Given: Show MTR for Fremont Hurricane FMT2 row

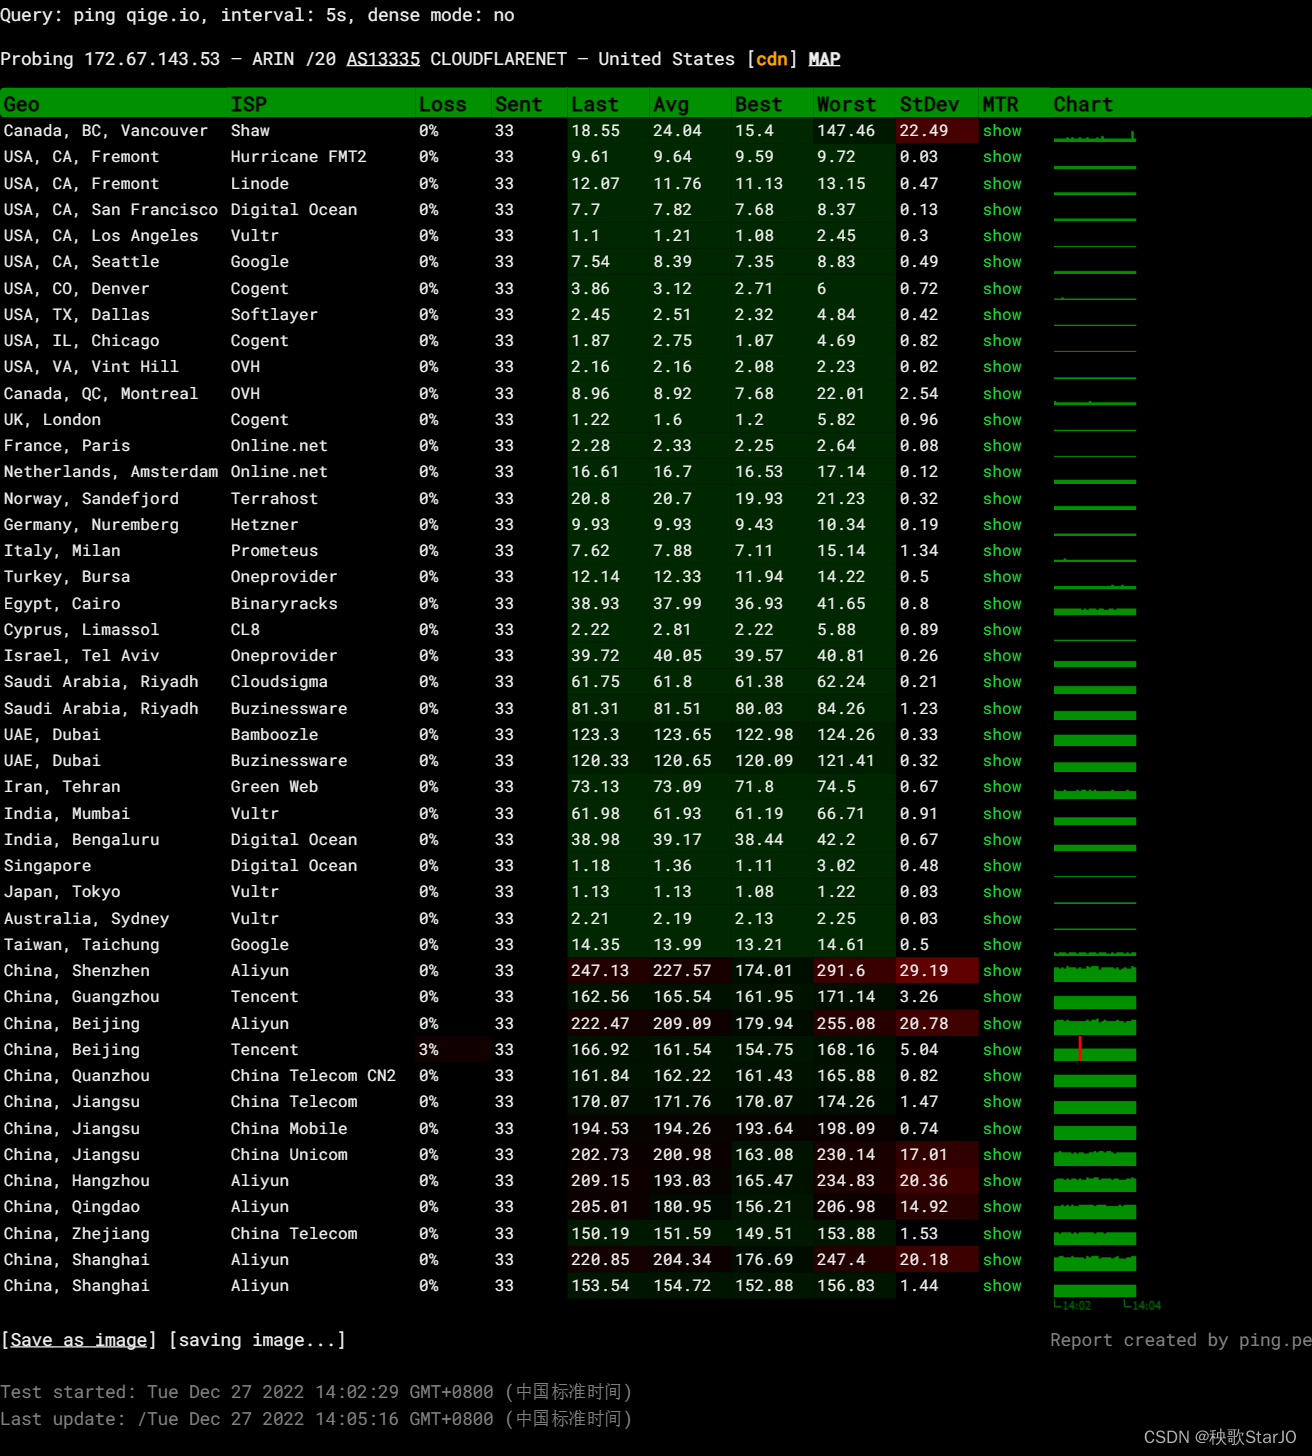Looking at the screenshot, I should [x=1002, y=157].
